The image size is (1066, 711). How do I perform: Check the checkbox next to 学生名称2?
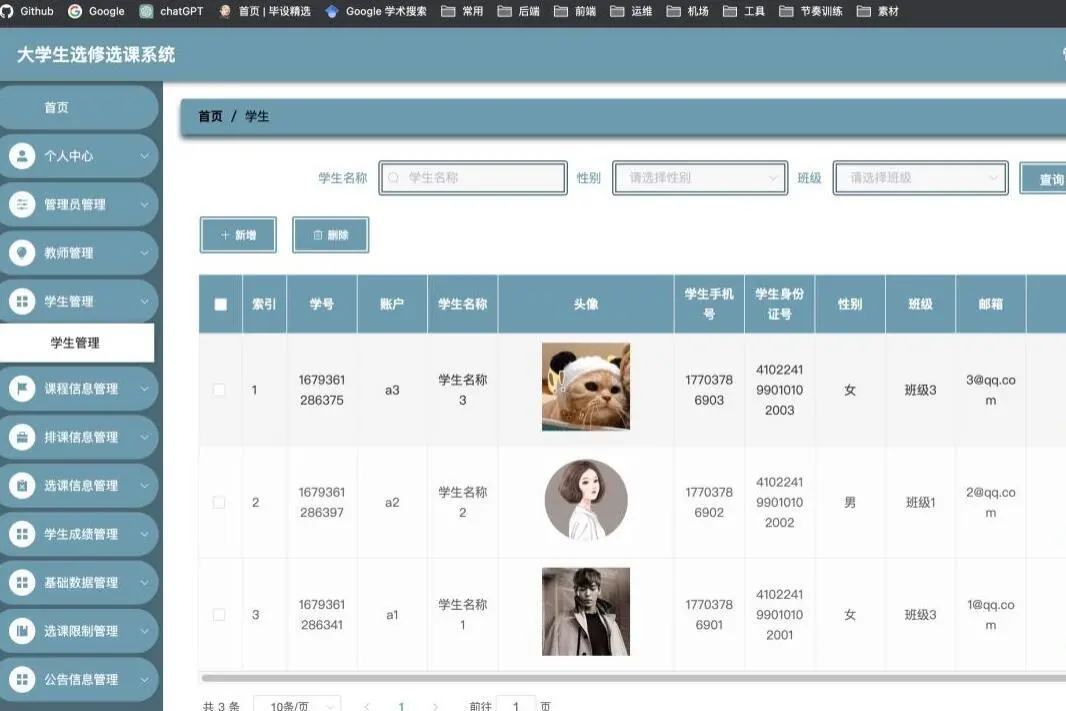[x=219, y=502]
